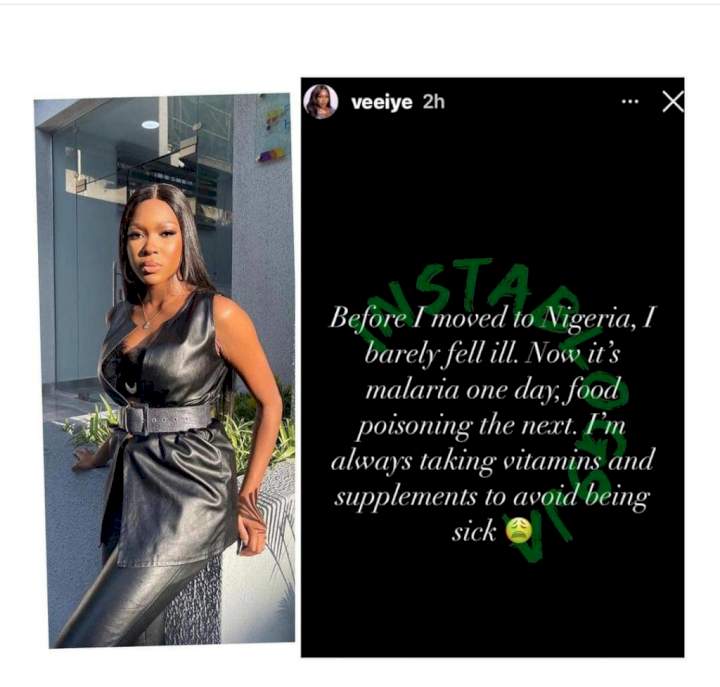Close the story with the X icon

coord(673,101)
